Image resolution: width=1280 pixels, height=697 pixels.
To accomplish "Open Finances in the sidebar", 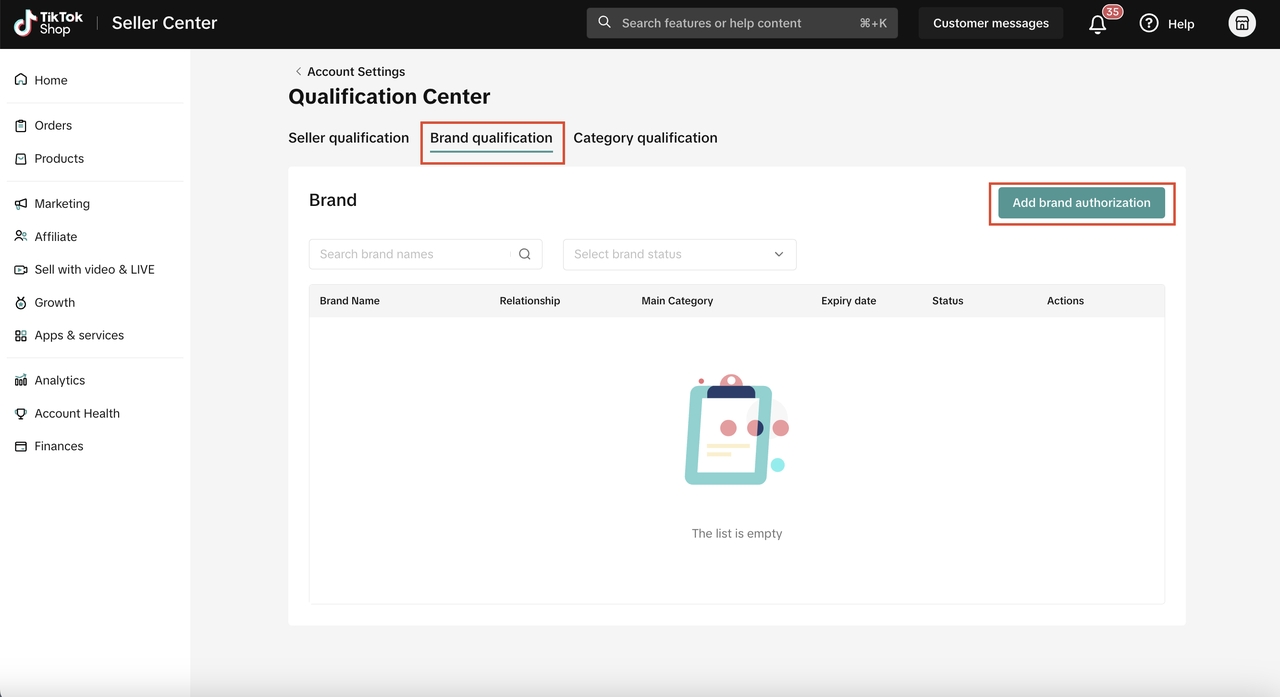I will [58, 446].
